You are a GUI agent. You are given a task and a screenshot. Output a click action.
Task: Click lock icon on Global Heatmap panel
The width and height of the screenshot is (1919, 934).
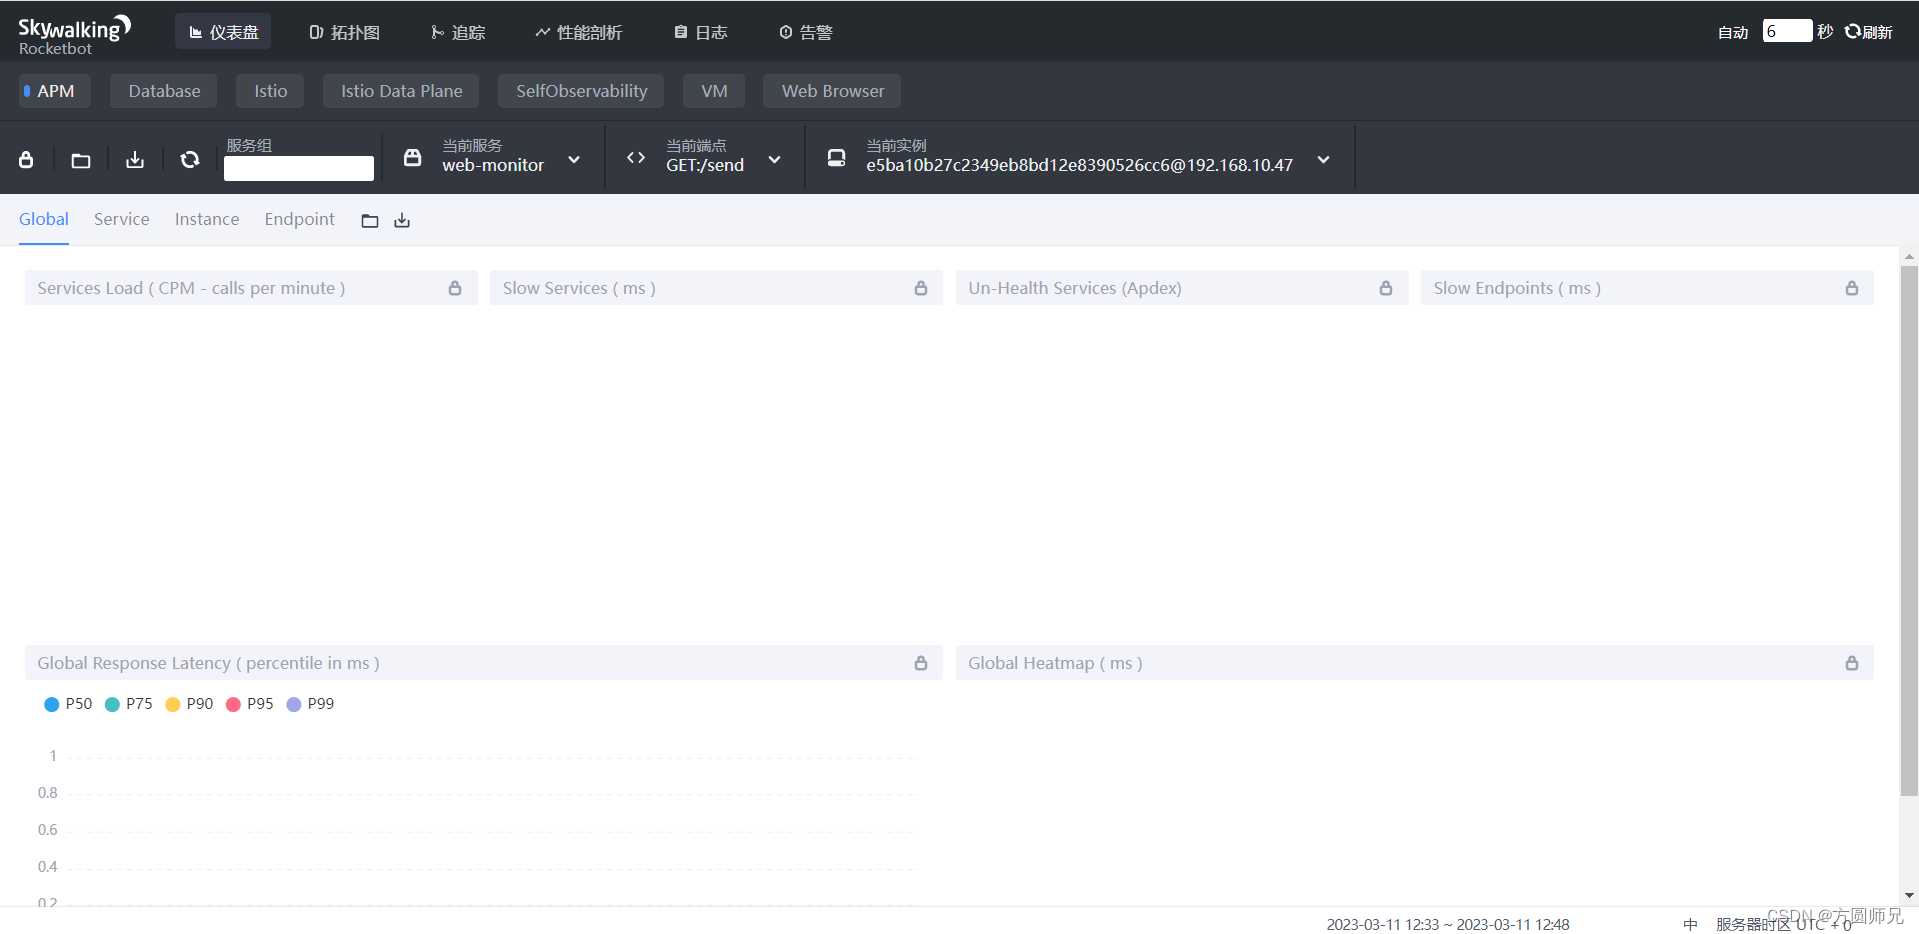[x=1851, y=663]
